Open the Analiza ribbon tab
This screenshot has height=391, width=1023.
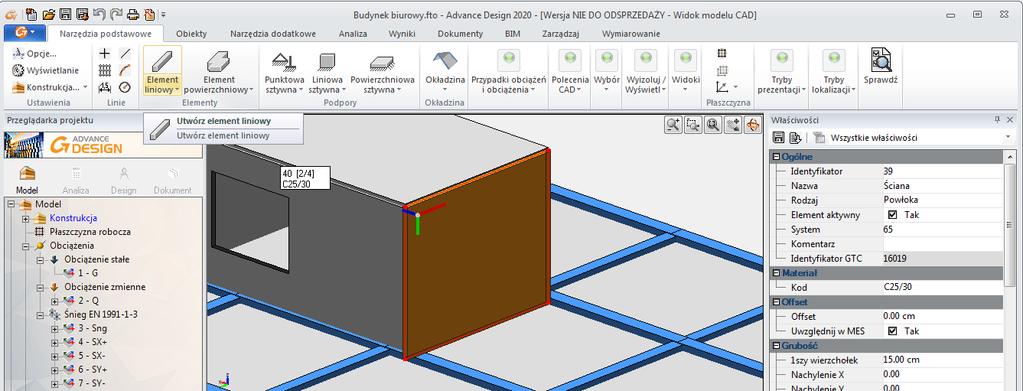pyautogui.click(x=352, y=34)
